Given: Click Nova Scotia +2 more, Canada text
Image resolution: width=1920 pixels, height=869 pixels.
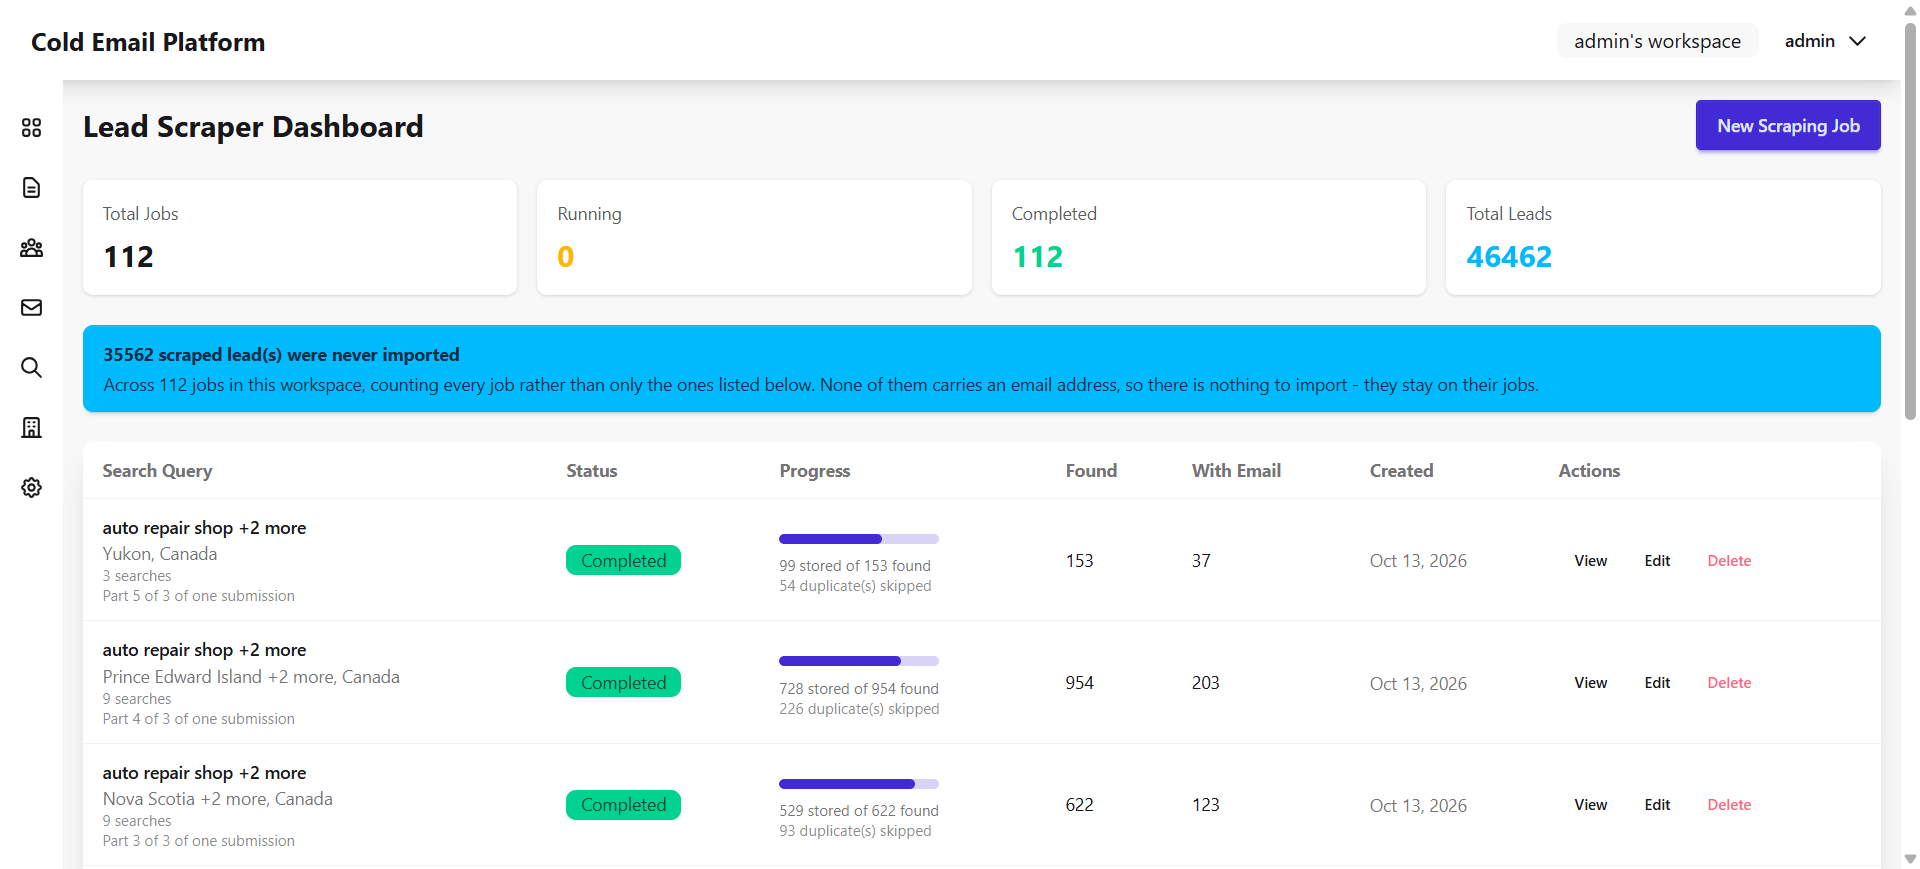Looking at the screenshot, I should pos(218,799).
